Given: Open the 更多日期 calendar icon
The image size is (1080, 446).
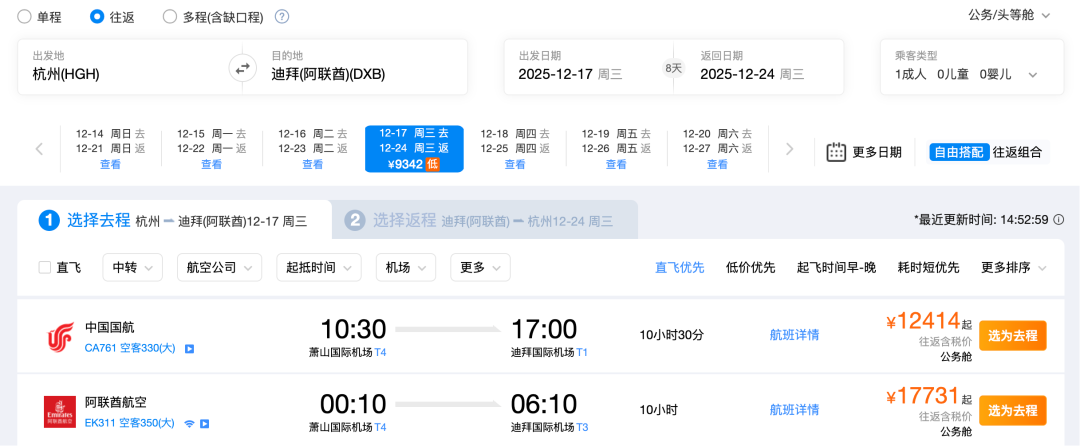Looking at the screenshot, I should [x=837, y=152].
